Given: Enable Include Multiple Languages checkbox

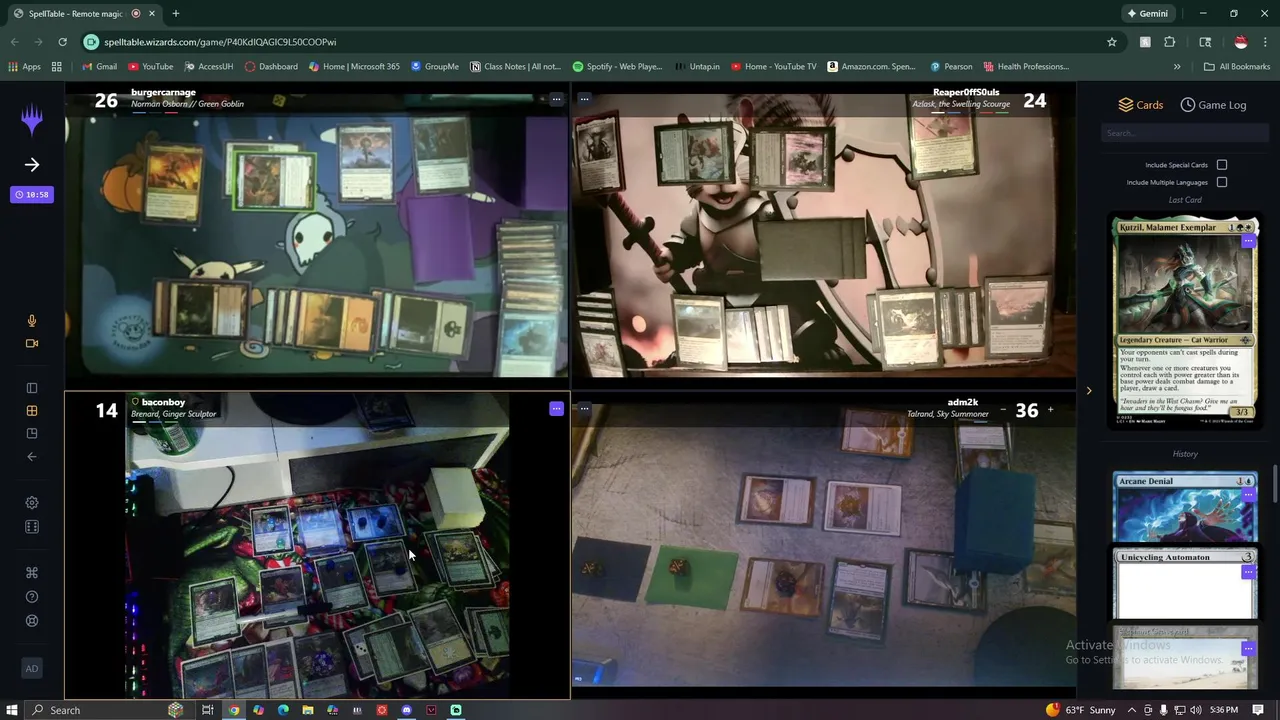Looking at the screenshot, I should click(x=1222, y=182).
